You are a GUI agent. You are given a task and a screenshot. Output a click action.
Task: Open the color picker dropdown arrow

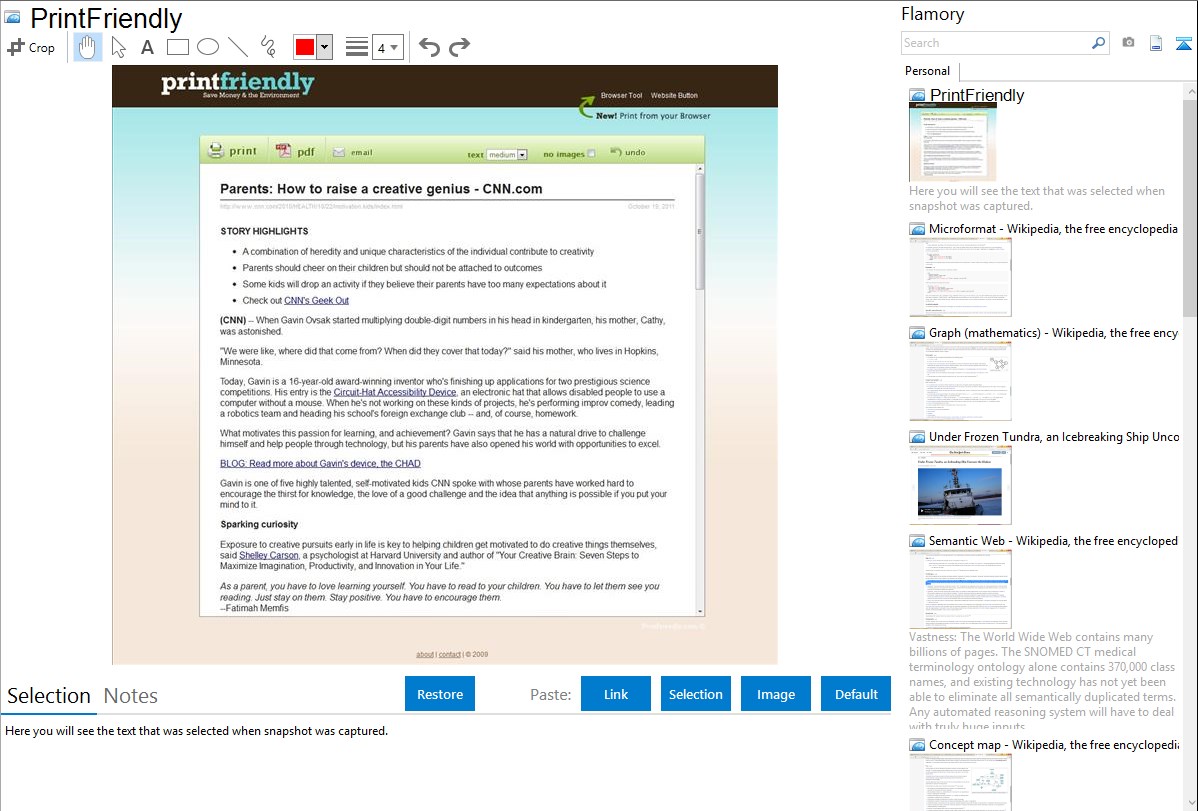(x=325, y=47)
